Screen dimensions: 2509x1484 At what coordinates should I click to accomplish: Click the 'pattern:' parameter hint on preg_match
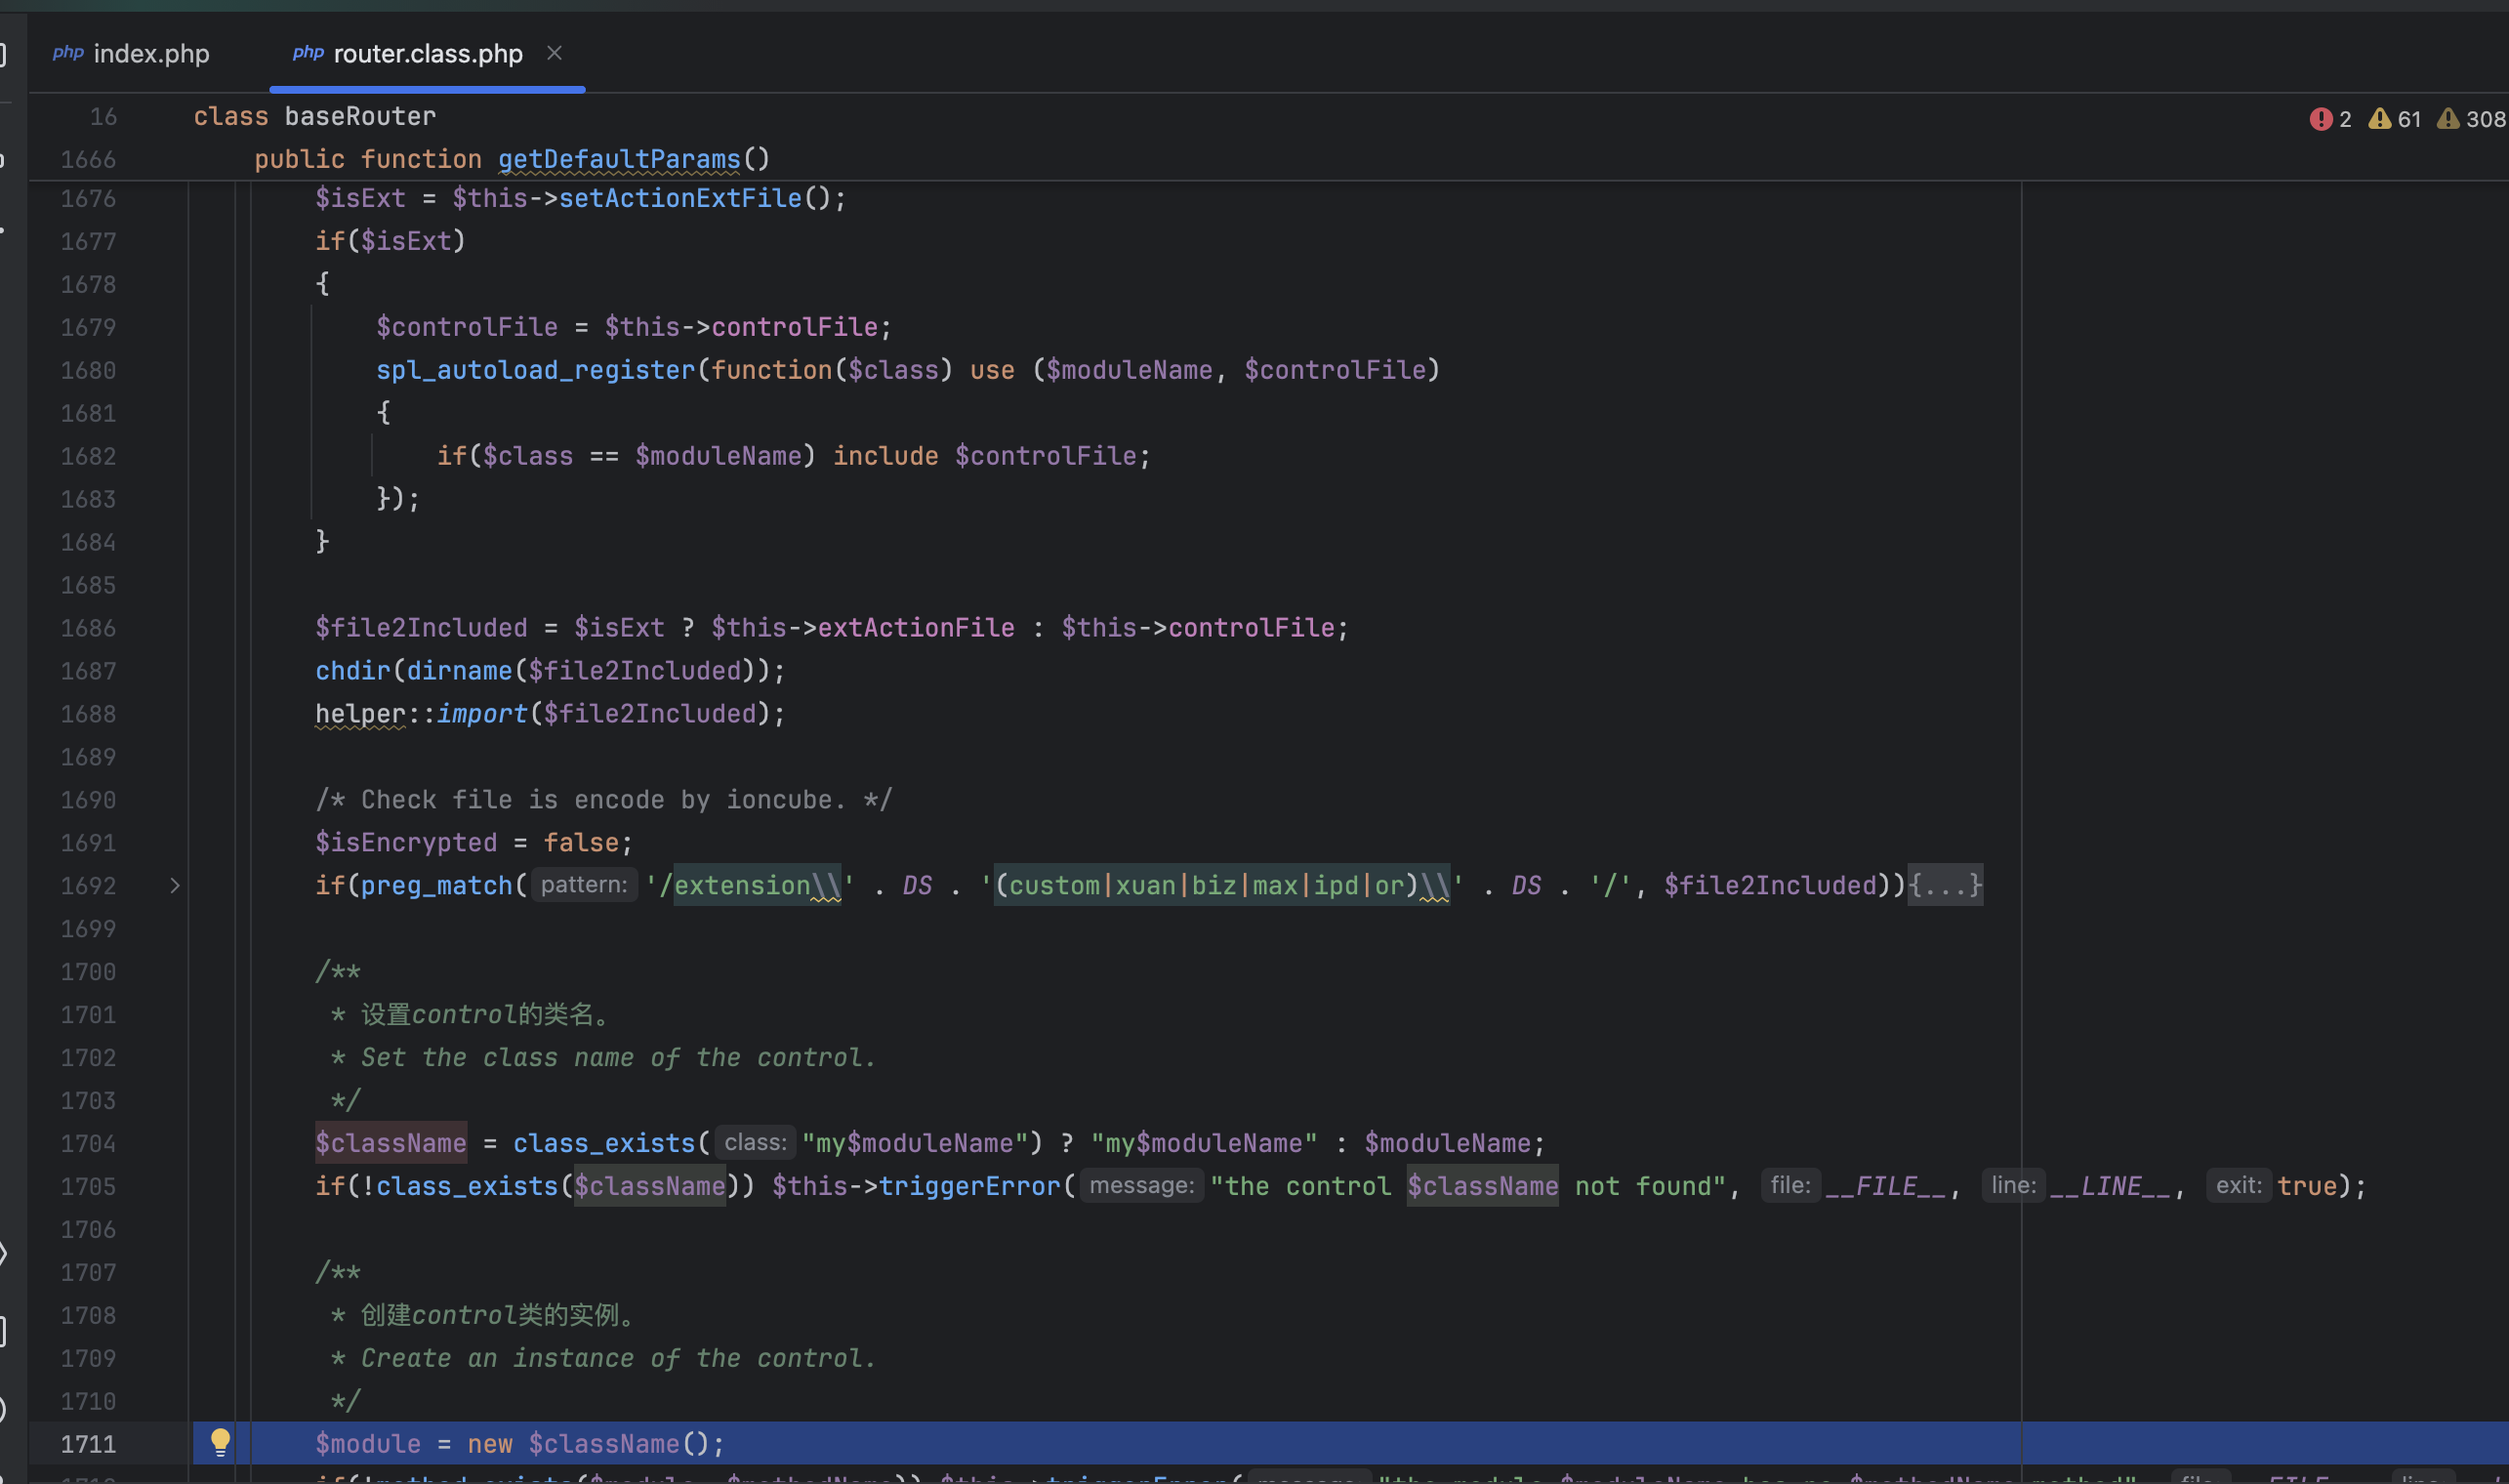click(584, 885)
